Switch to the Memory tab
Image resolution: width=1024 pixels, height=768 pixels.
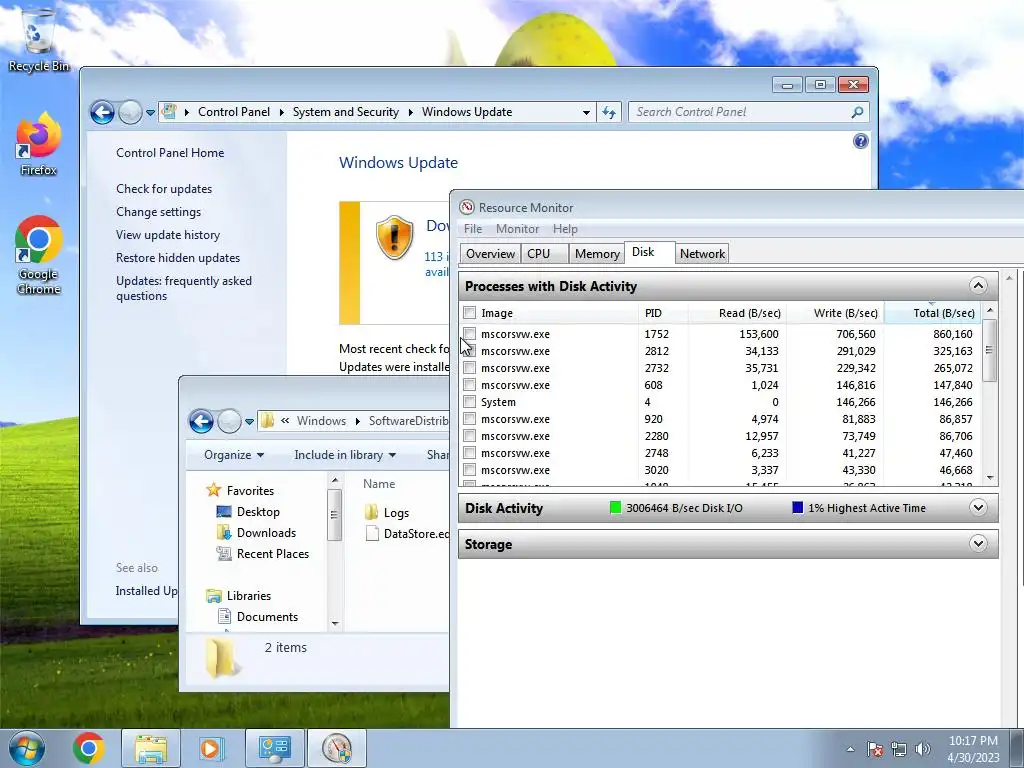tap(596, 253)
